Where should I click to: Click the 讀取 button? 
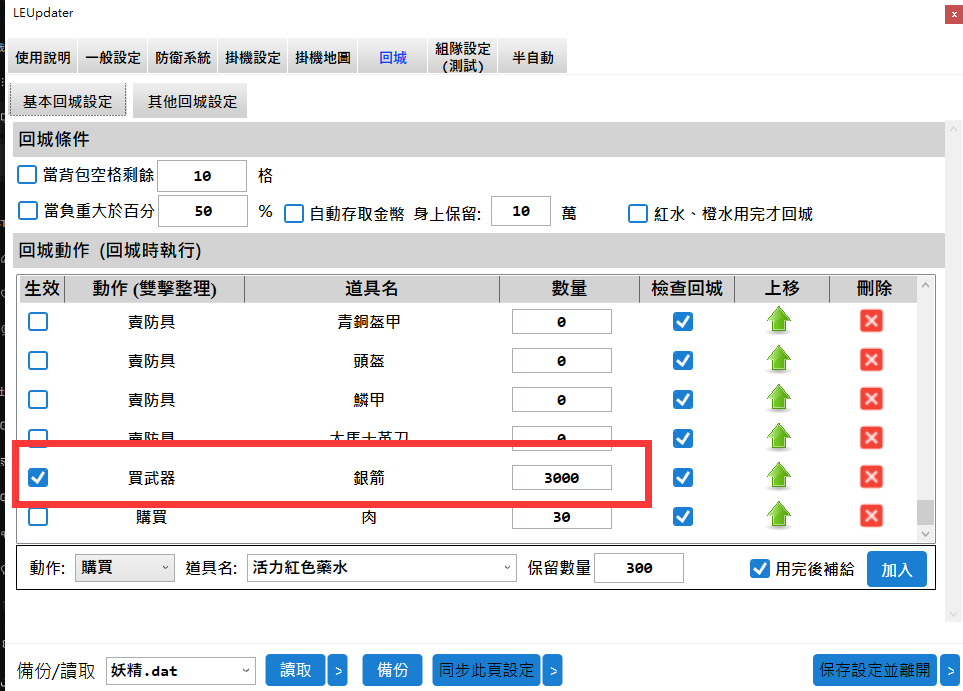[x=296, y=670]
